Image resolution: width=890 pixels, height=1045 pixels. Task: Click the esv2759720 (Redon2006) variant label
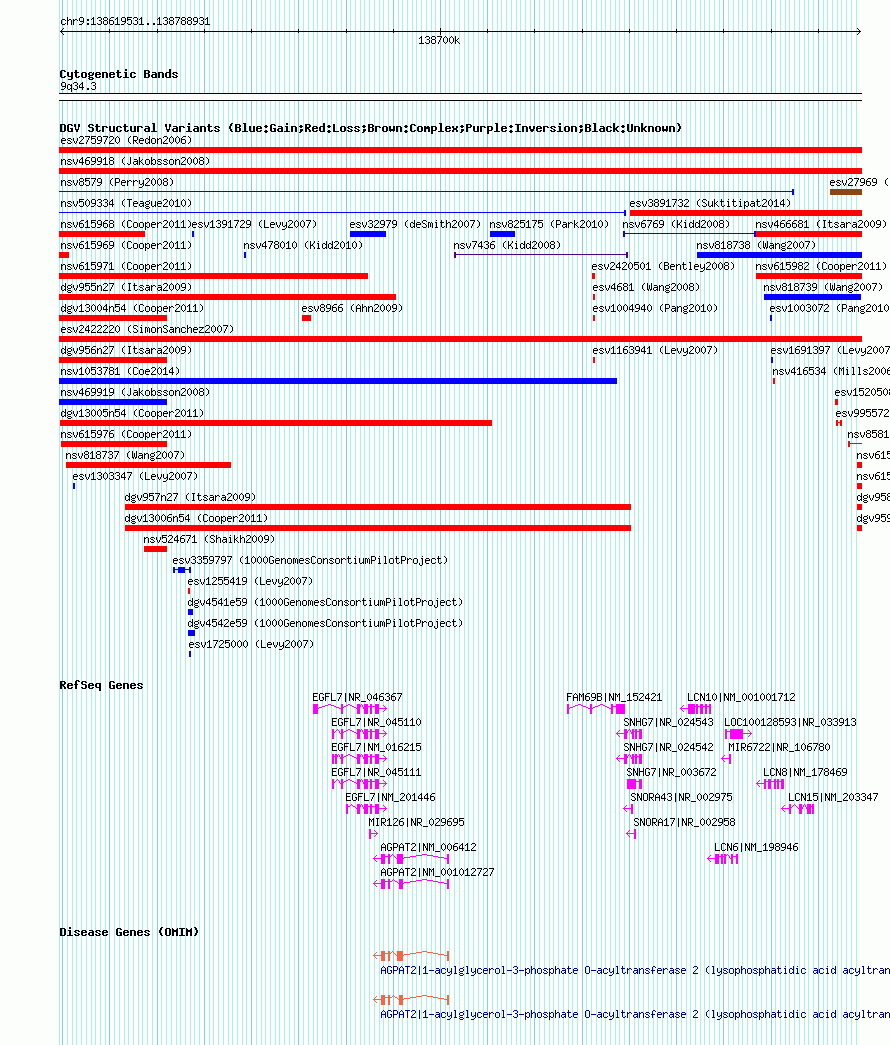point(126,140)
